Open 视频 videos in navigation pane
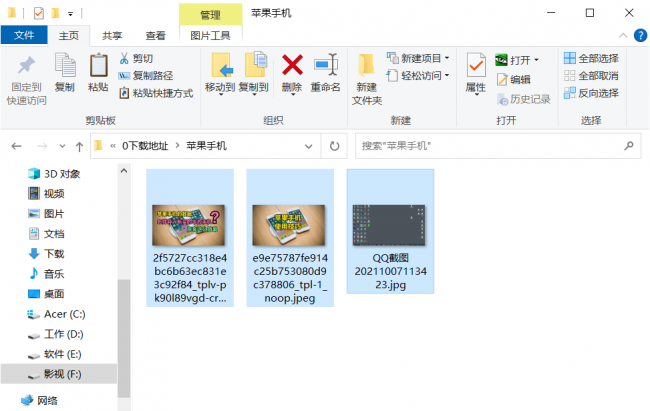The image size is (650, 411). point(46,194)
